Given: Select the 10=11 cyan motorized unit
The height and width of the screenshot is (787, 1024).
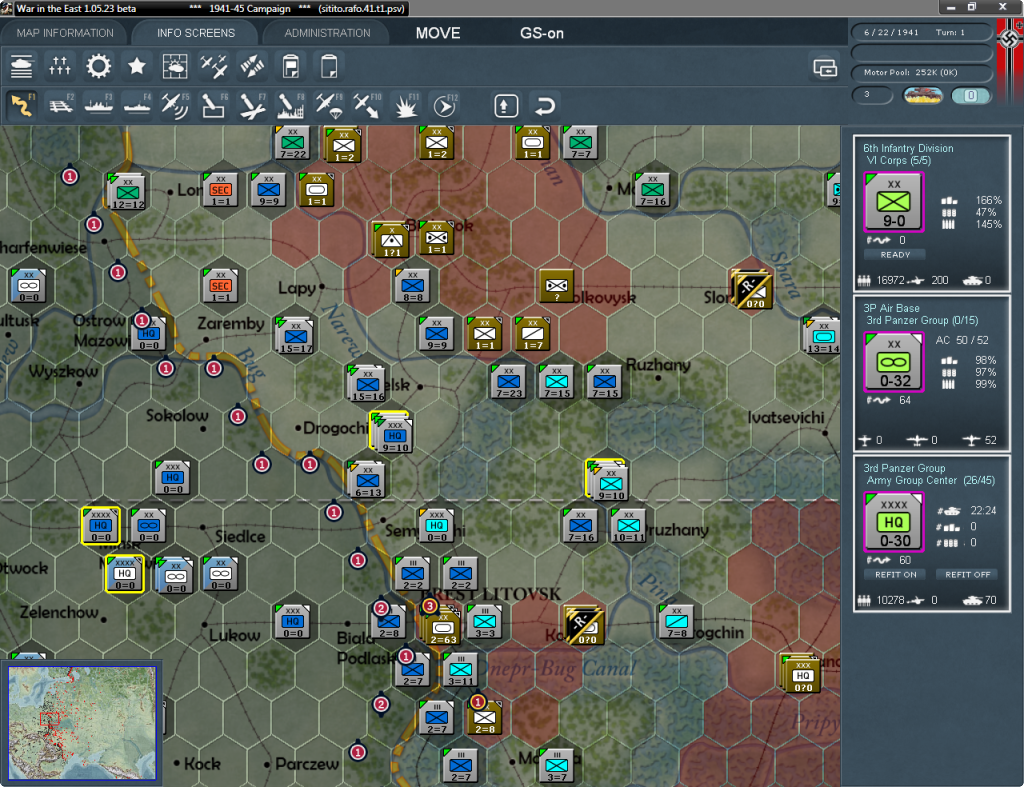Looking at the screenshot, I should point(628,526).
